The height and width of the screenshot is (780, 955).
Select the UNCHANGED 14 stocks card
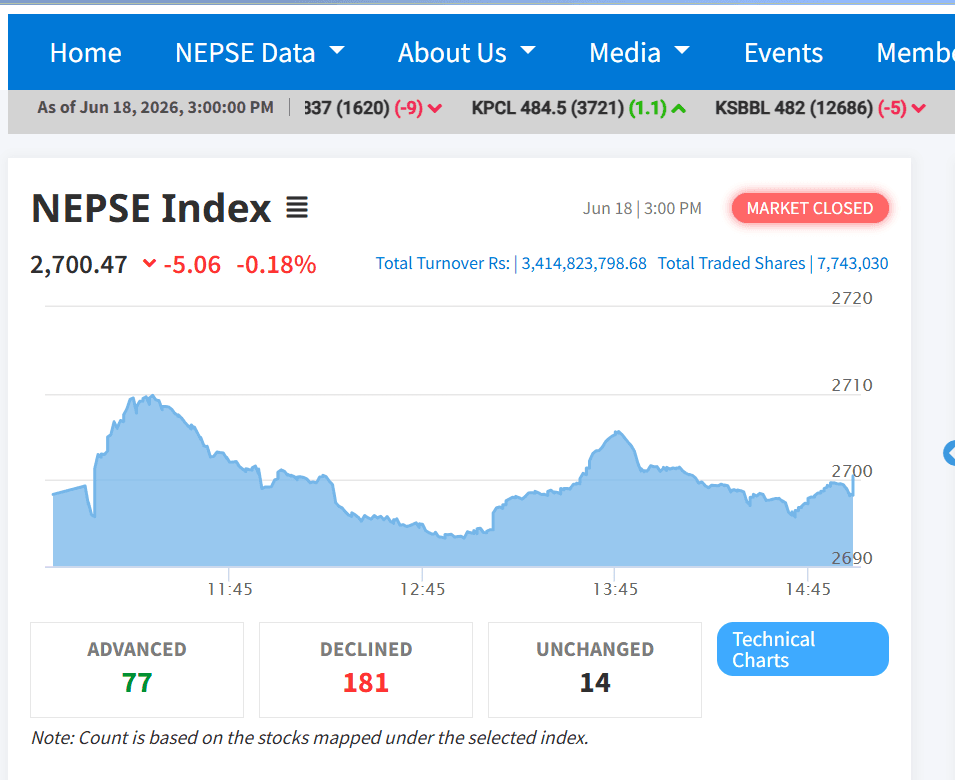(x=595, y=670)
